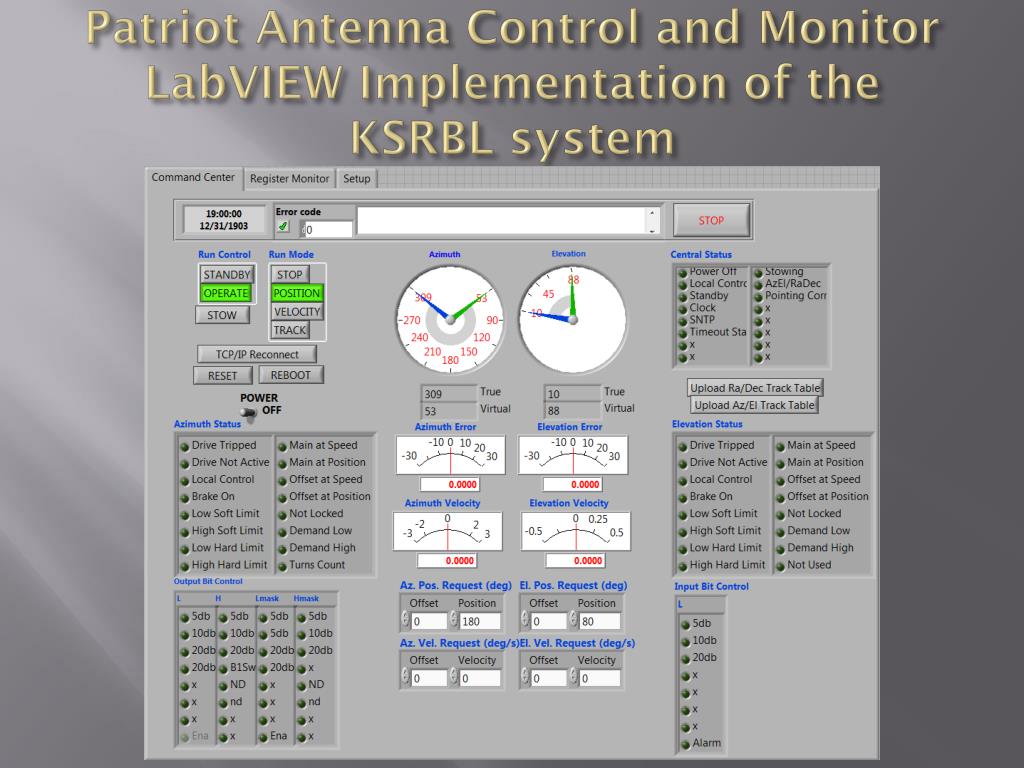
Task: Click the Error code status checkmark
Action: click(x=283, y=227)
